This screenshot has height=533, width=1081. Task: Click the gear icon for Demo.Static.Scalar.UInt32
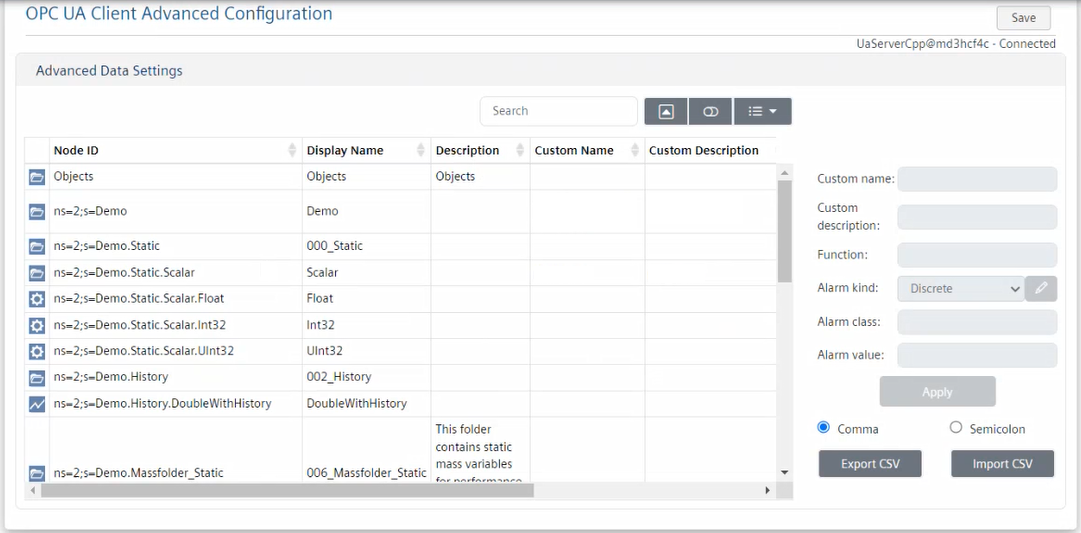tap(37, 352)
